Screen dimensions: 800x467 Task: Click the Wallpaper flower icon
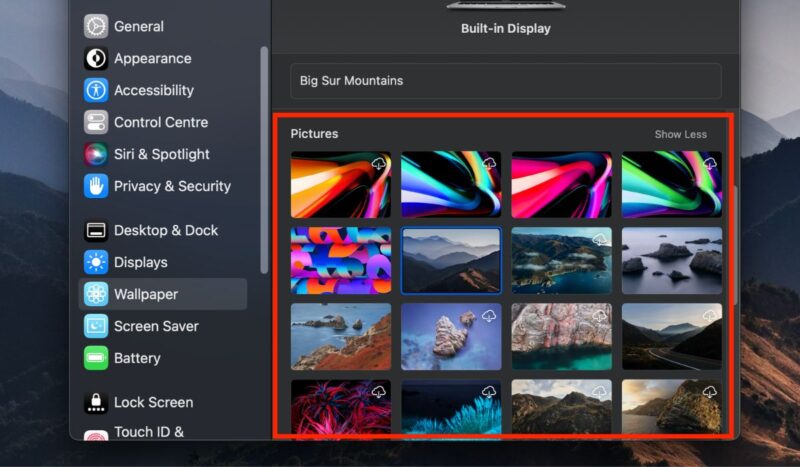(x=96, y=294)
